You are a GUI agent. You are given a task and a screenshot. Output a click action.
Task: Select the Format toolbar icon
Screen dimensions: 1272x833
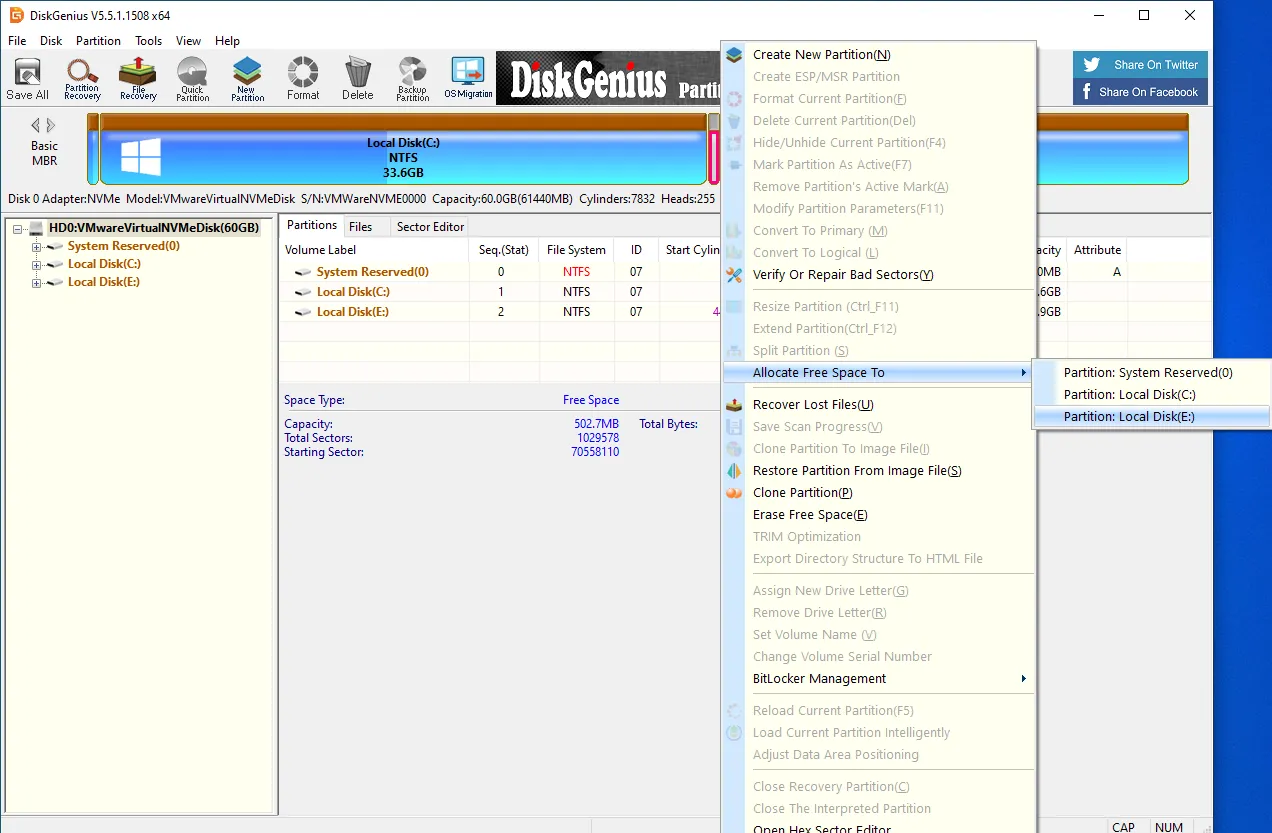pos(303,79)
